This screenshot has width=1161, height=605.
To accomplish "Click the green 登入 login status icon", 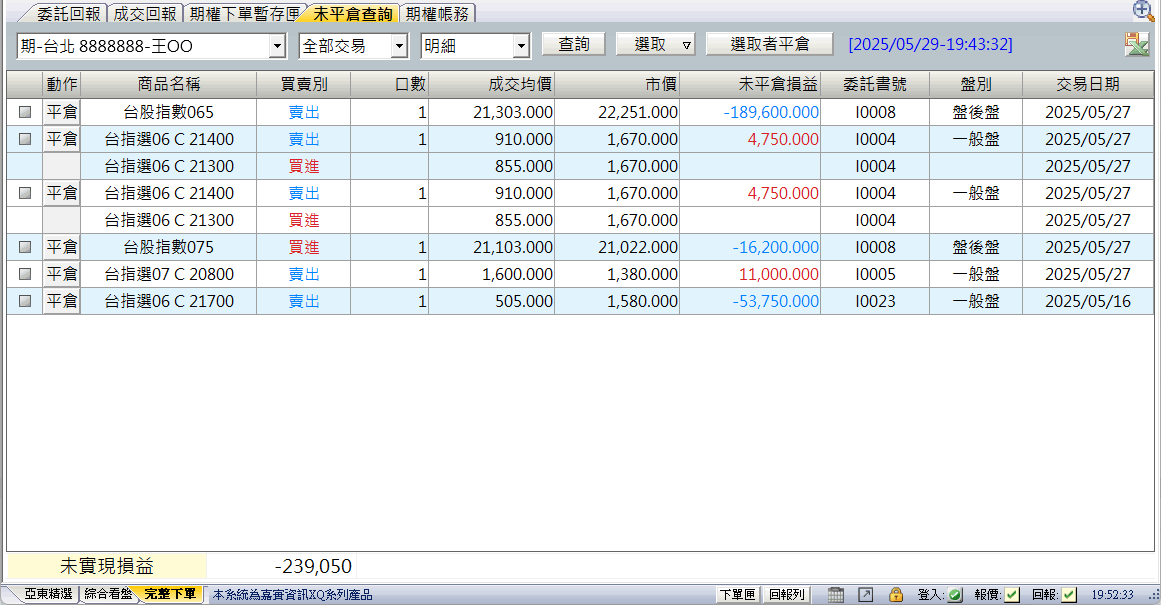I will coord(955,595).
